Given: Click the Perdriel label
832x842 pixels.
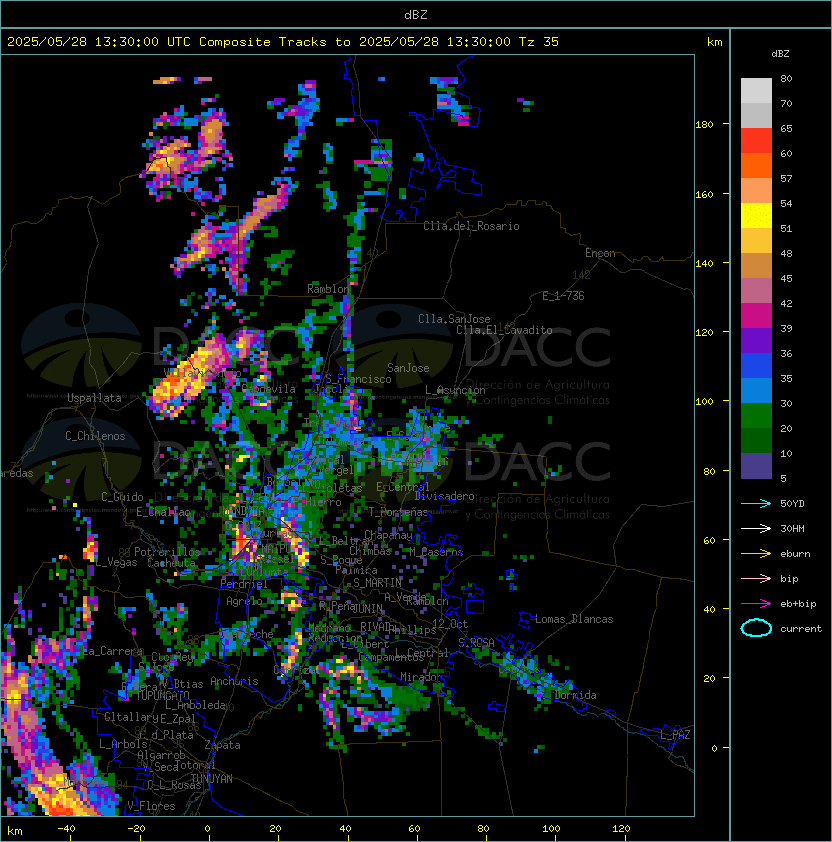Looking at the screenshot, I should click(243, 583).
